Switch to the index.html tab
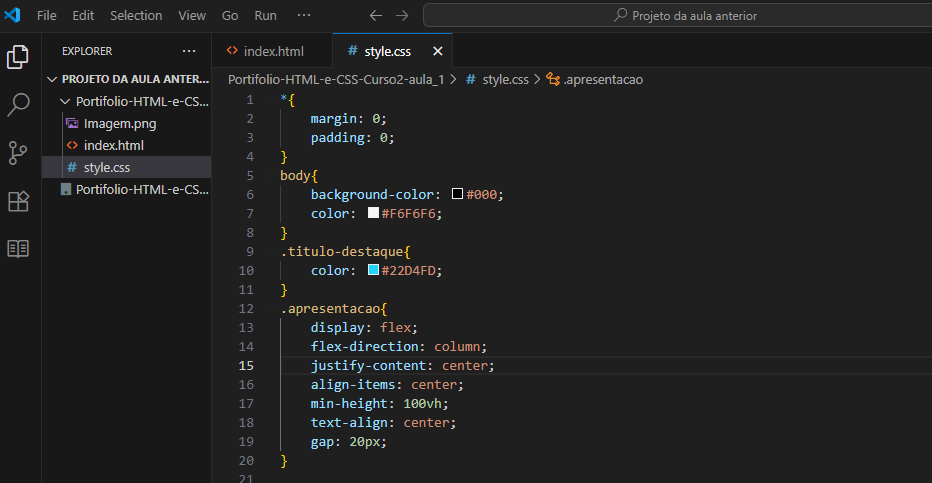The image size is (932, 483). click(x=272, y=51)
